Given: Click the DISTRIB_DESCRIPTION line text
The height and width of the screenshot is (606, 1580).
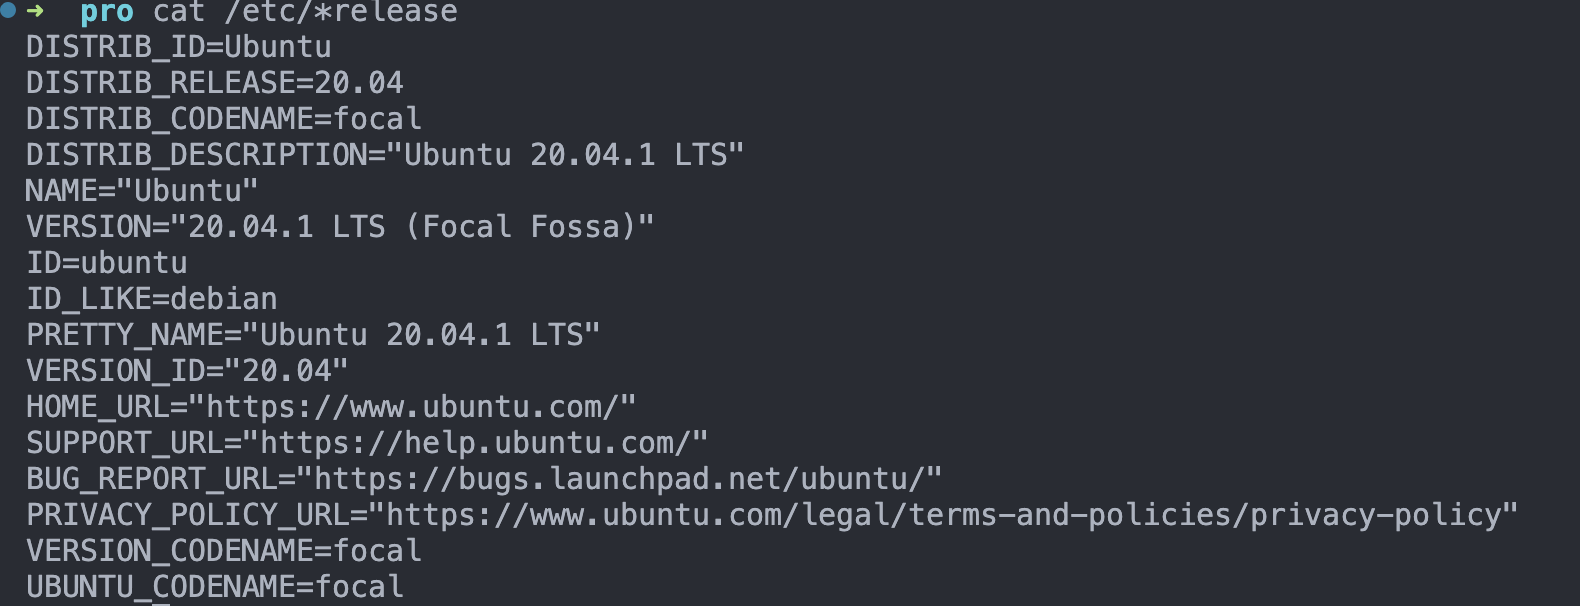Looking at the screenshot, I should (385, 155).
